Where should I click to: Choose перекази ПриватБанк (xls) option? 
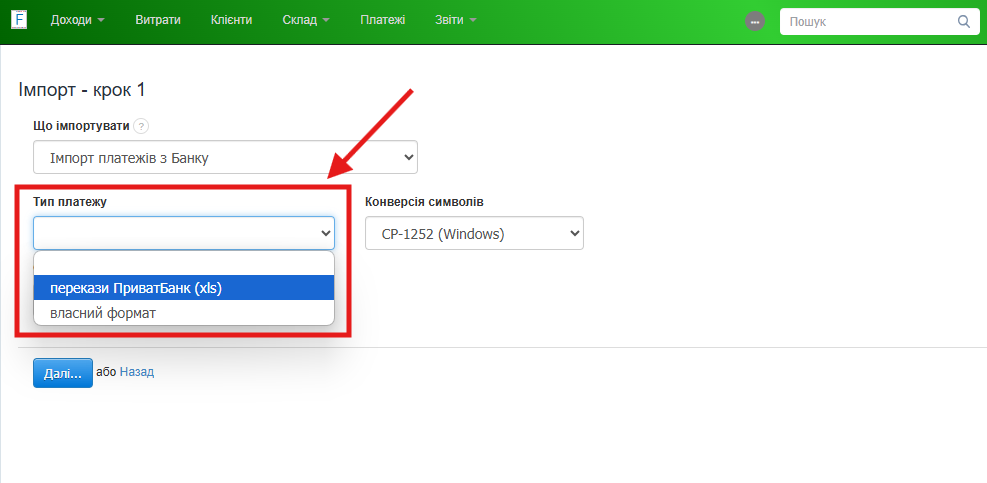pos(184,288)
